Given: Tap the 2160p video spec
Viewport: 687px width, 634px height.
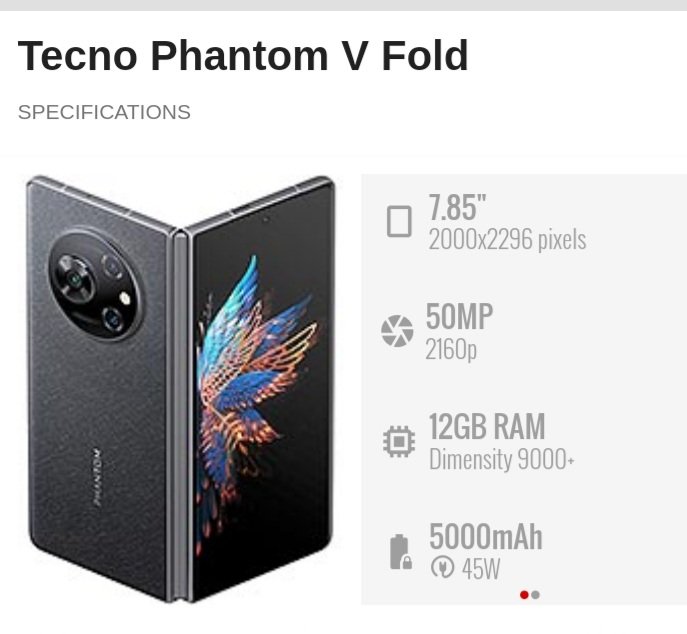Looking at the screenshot, I should (451, 350).
